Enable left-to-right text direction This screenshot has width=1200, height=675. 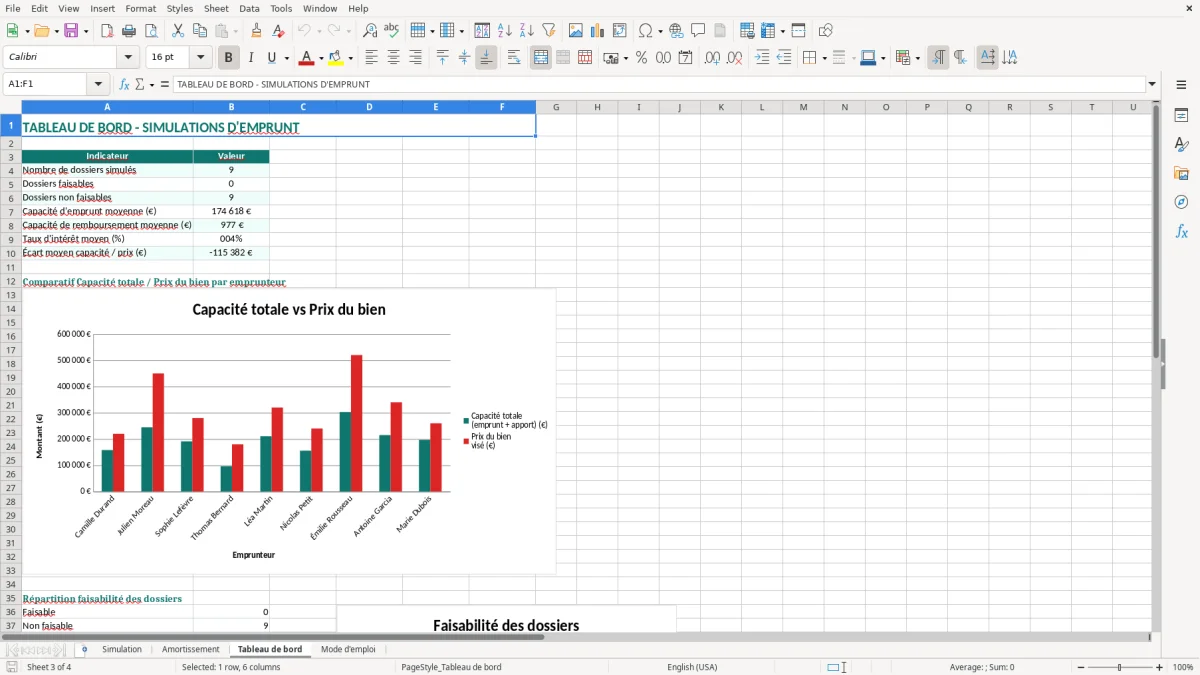coord(938,58)
